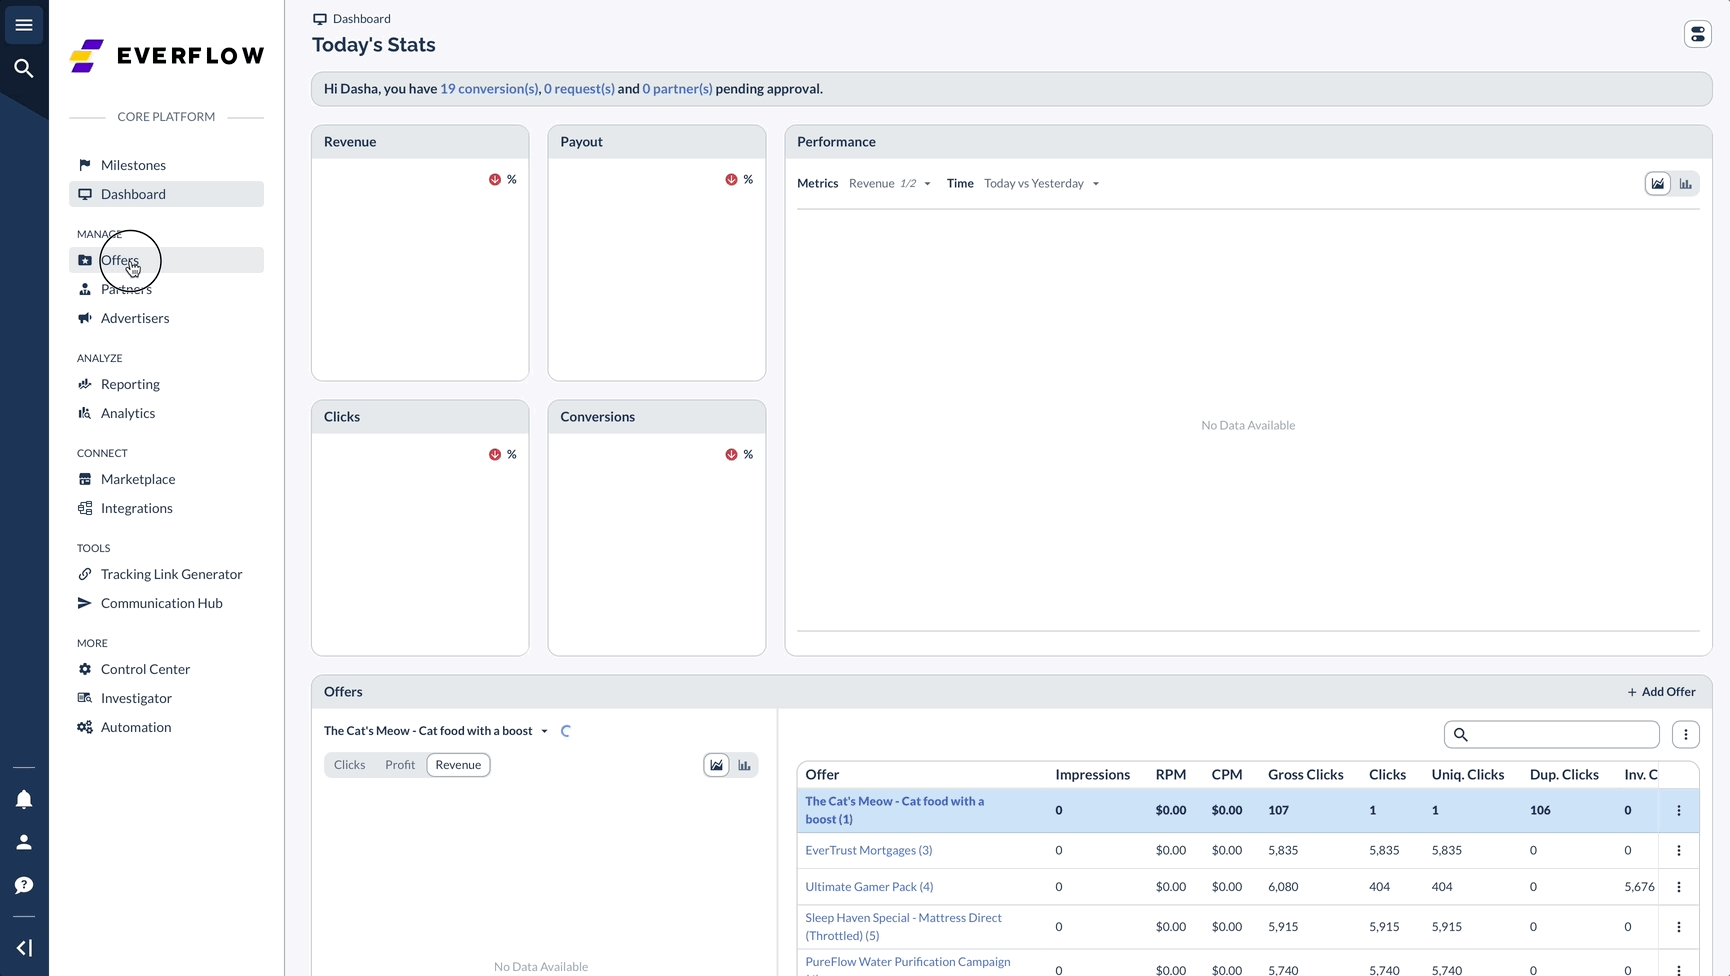Select Dashboard in the sidebar
This screenshot has height=976, width=1730.
click(x=166, y=194)
